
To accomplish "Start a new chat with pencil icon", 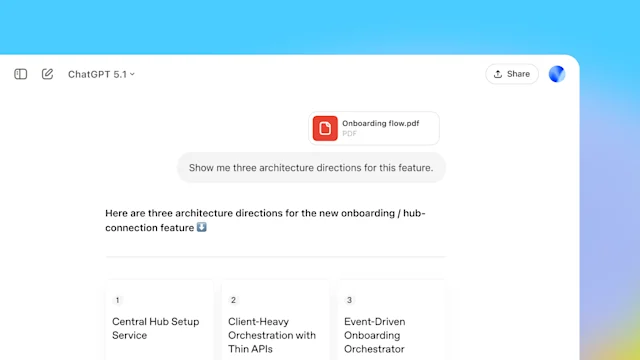I will tap(47, 74).
